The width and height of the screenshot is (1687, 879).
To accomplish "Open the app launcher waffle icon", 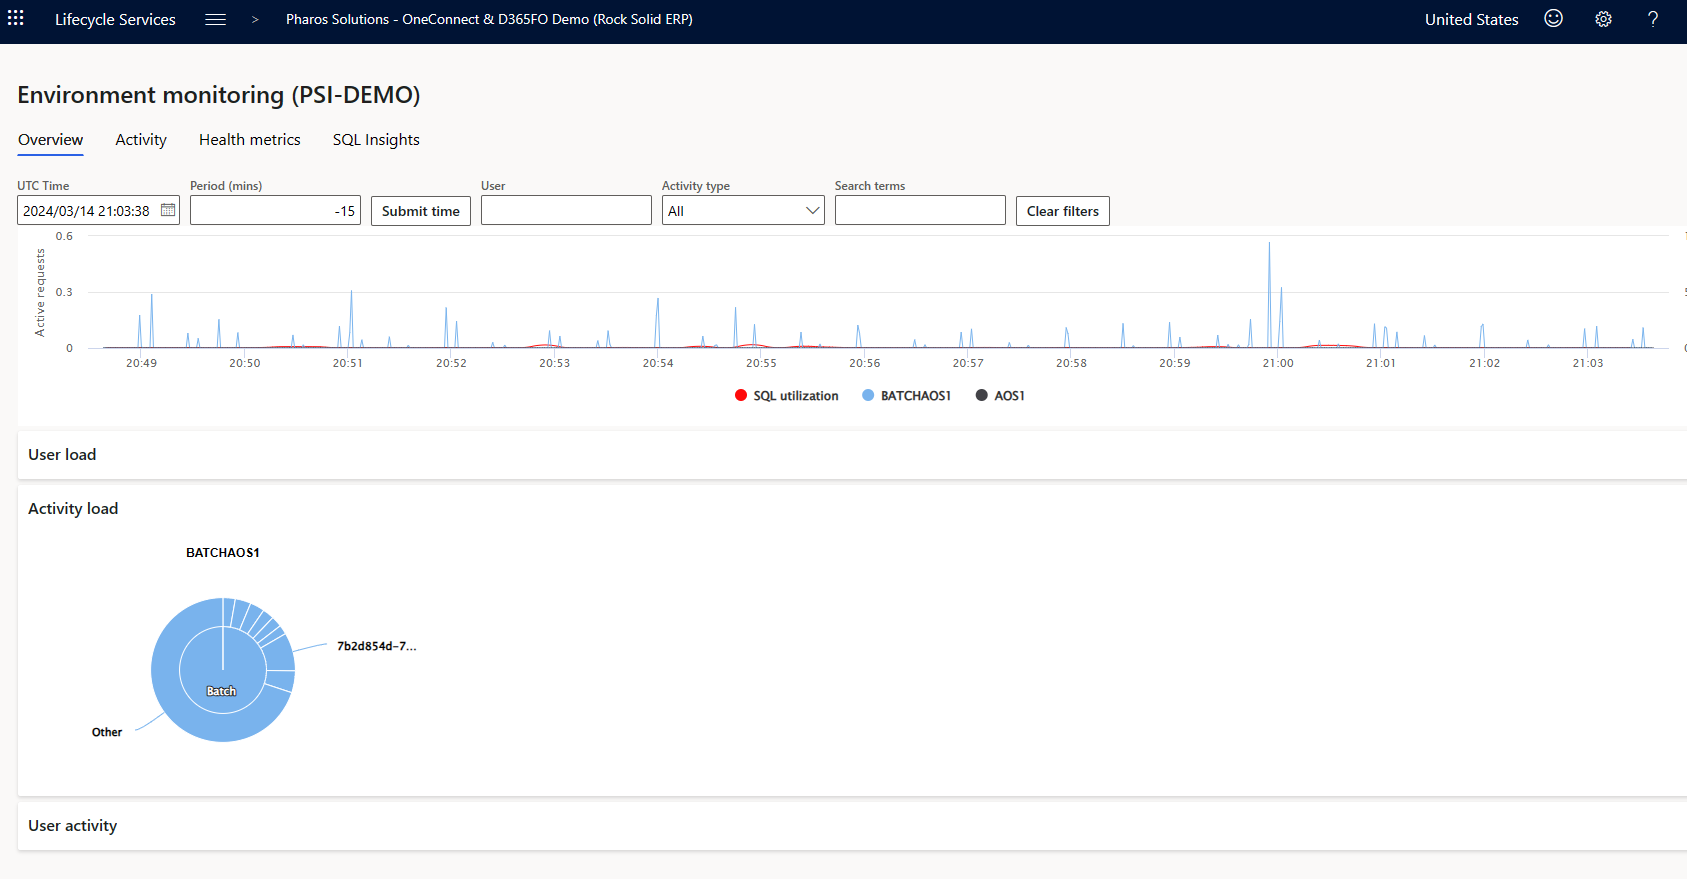I will pos(16,19).
